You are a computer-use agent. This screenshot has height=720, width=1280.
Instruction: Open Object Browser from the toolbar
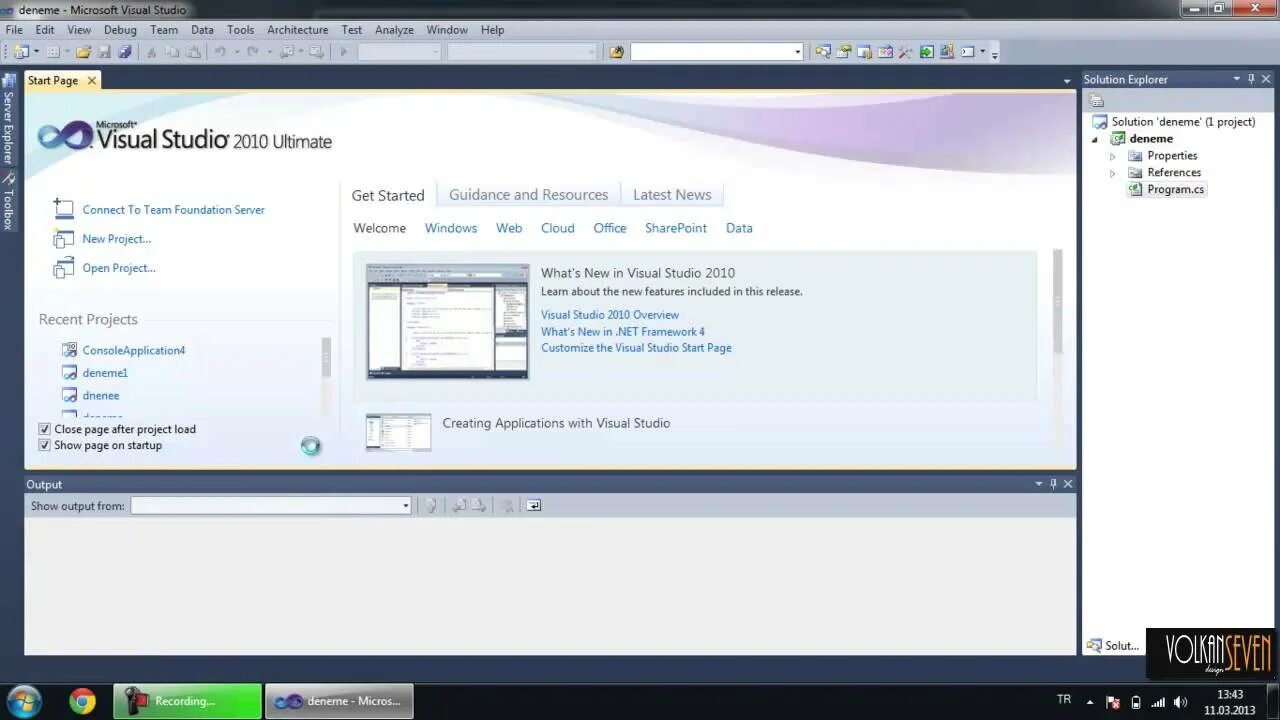click(885, 52)
